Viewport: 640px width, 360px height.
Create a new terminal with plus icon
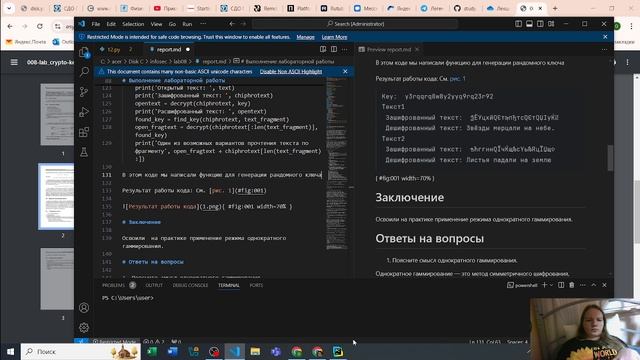coord(544,285)
